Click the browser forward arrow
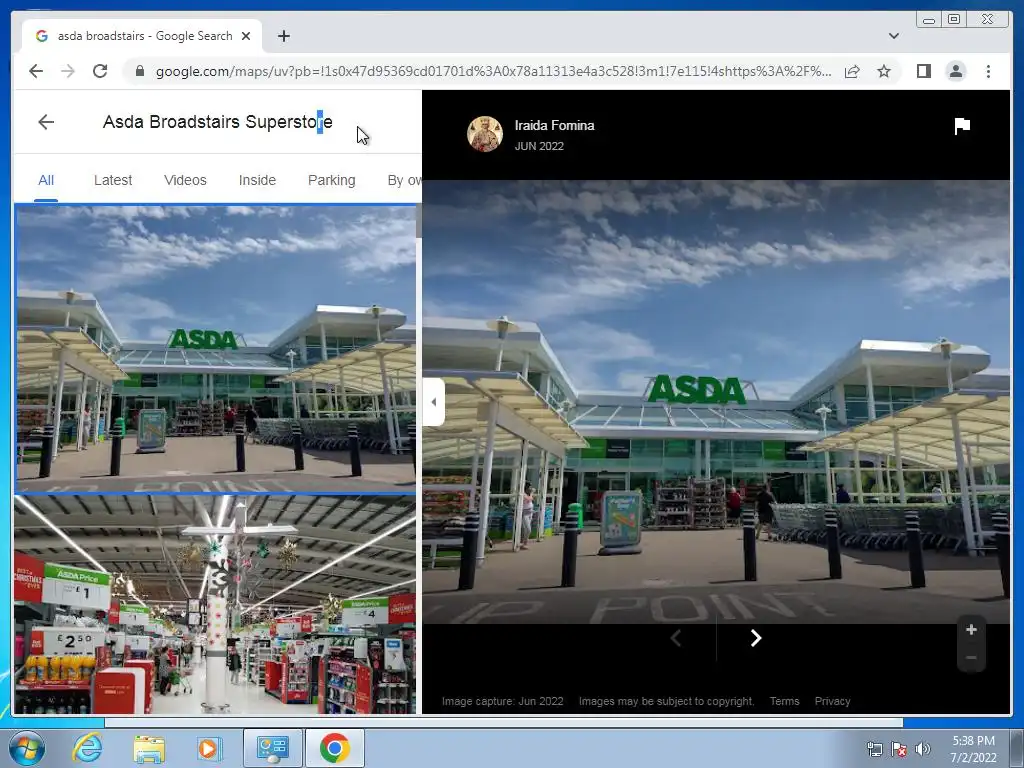This screenshot has width=1024, height=768. point(68,71)
